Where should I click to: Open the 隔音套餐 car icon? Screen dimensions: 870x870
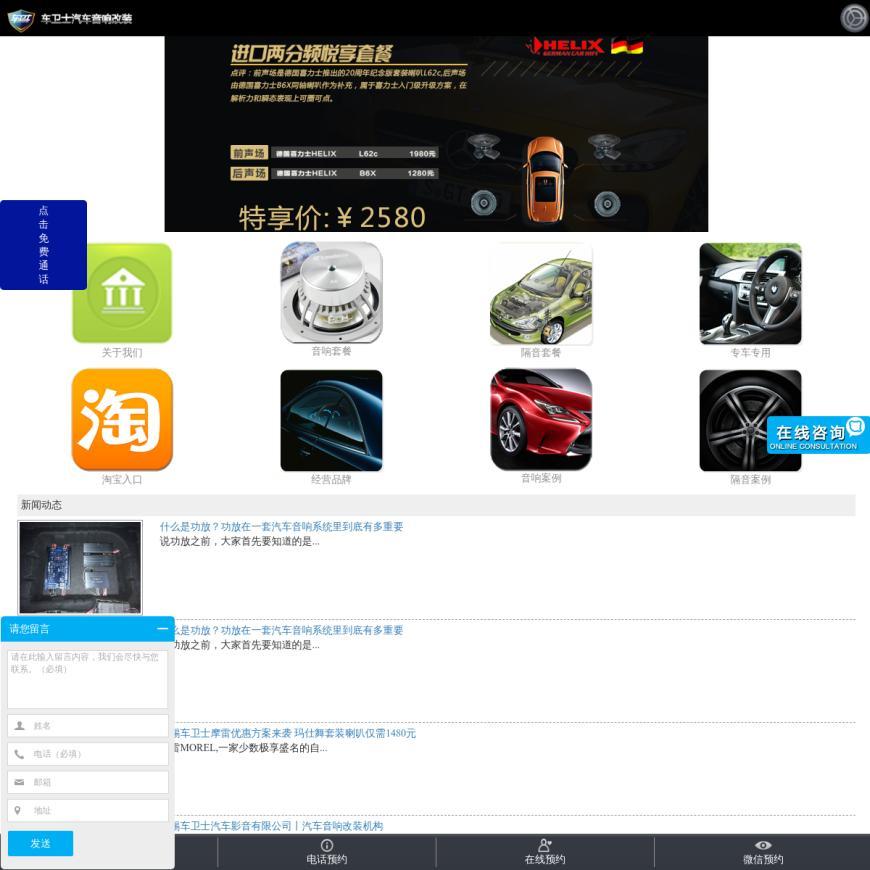(541, 294)
